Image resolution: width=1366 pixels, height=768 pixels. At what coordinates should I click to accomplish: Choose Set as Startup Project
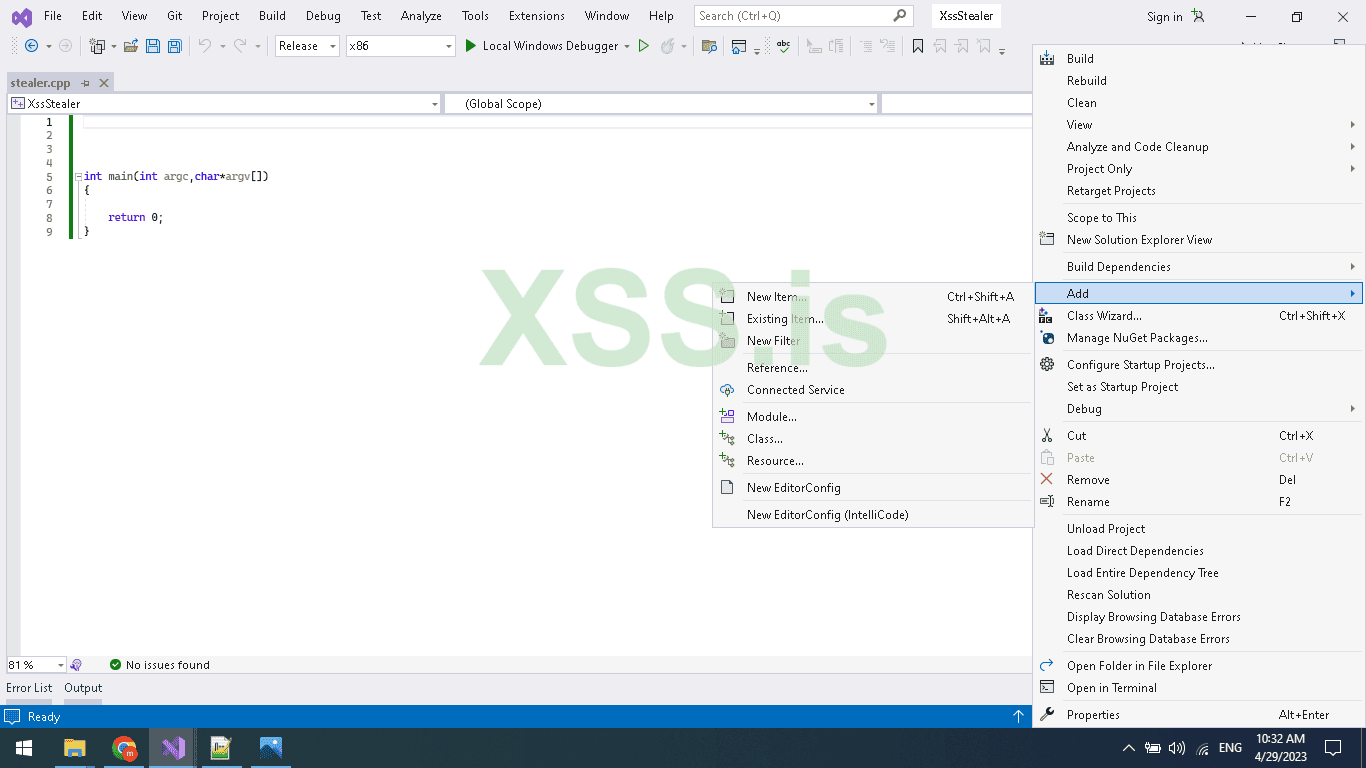coord(1198,387)
